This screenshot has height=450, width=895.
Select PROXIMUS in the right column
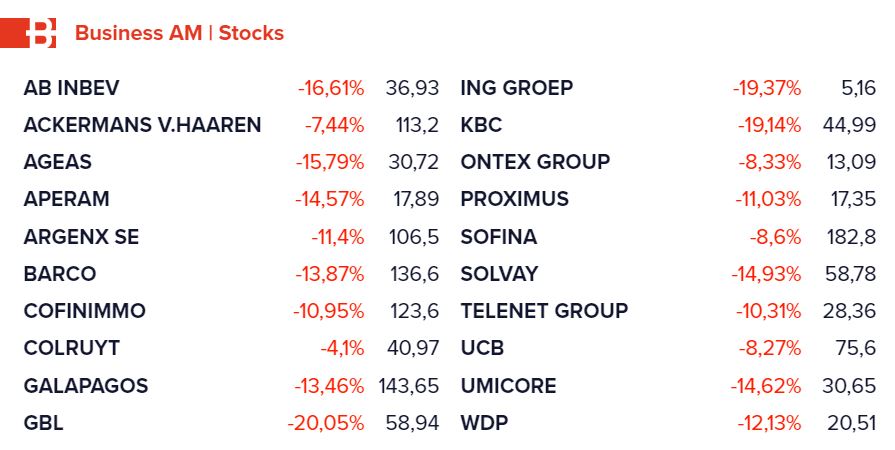point(514,199)
